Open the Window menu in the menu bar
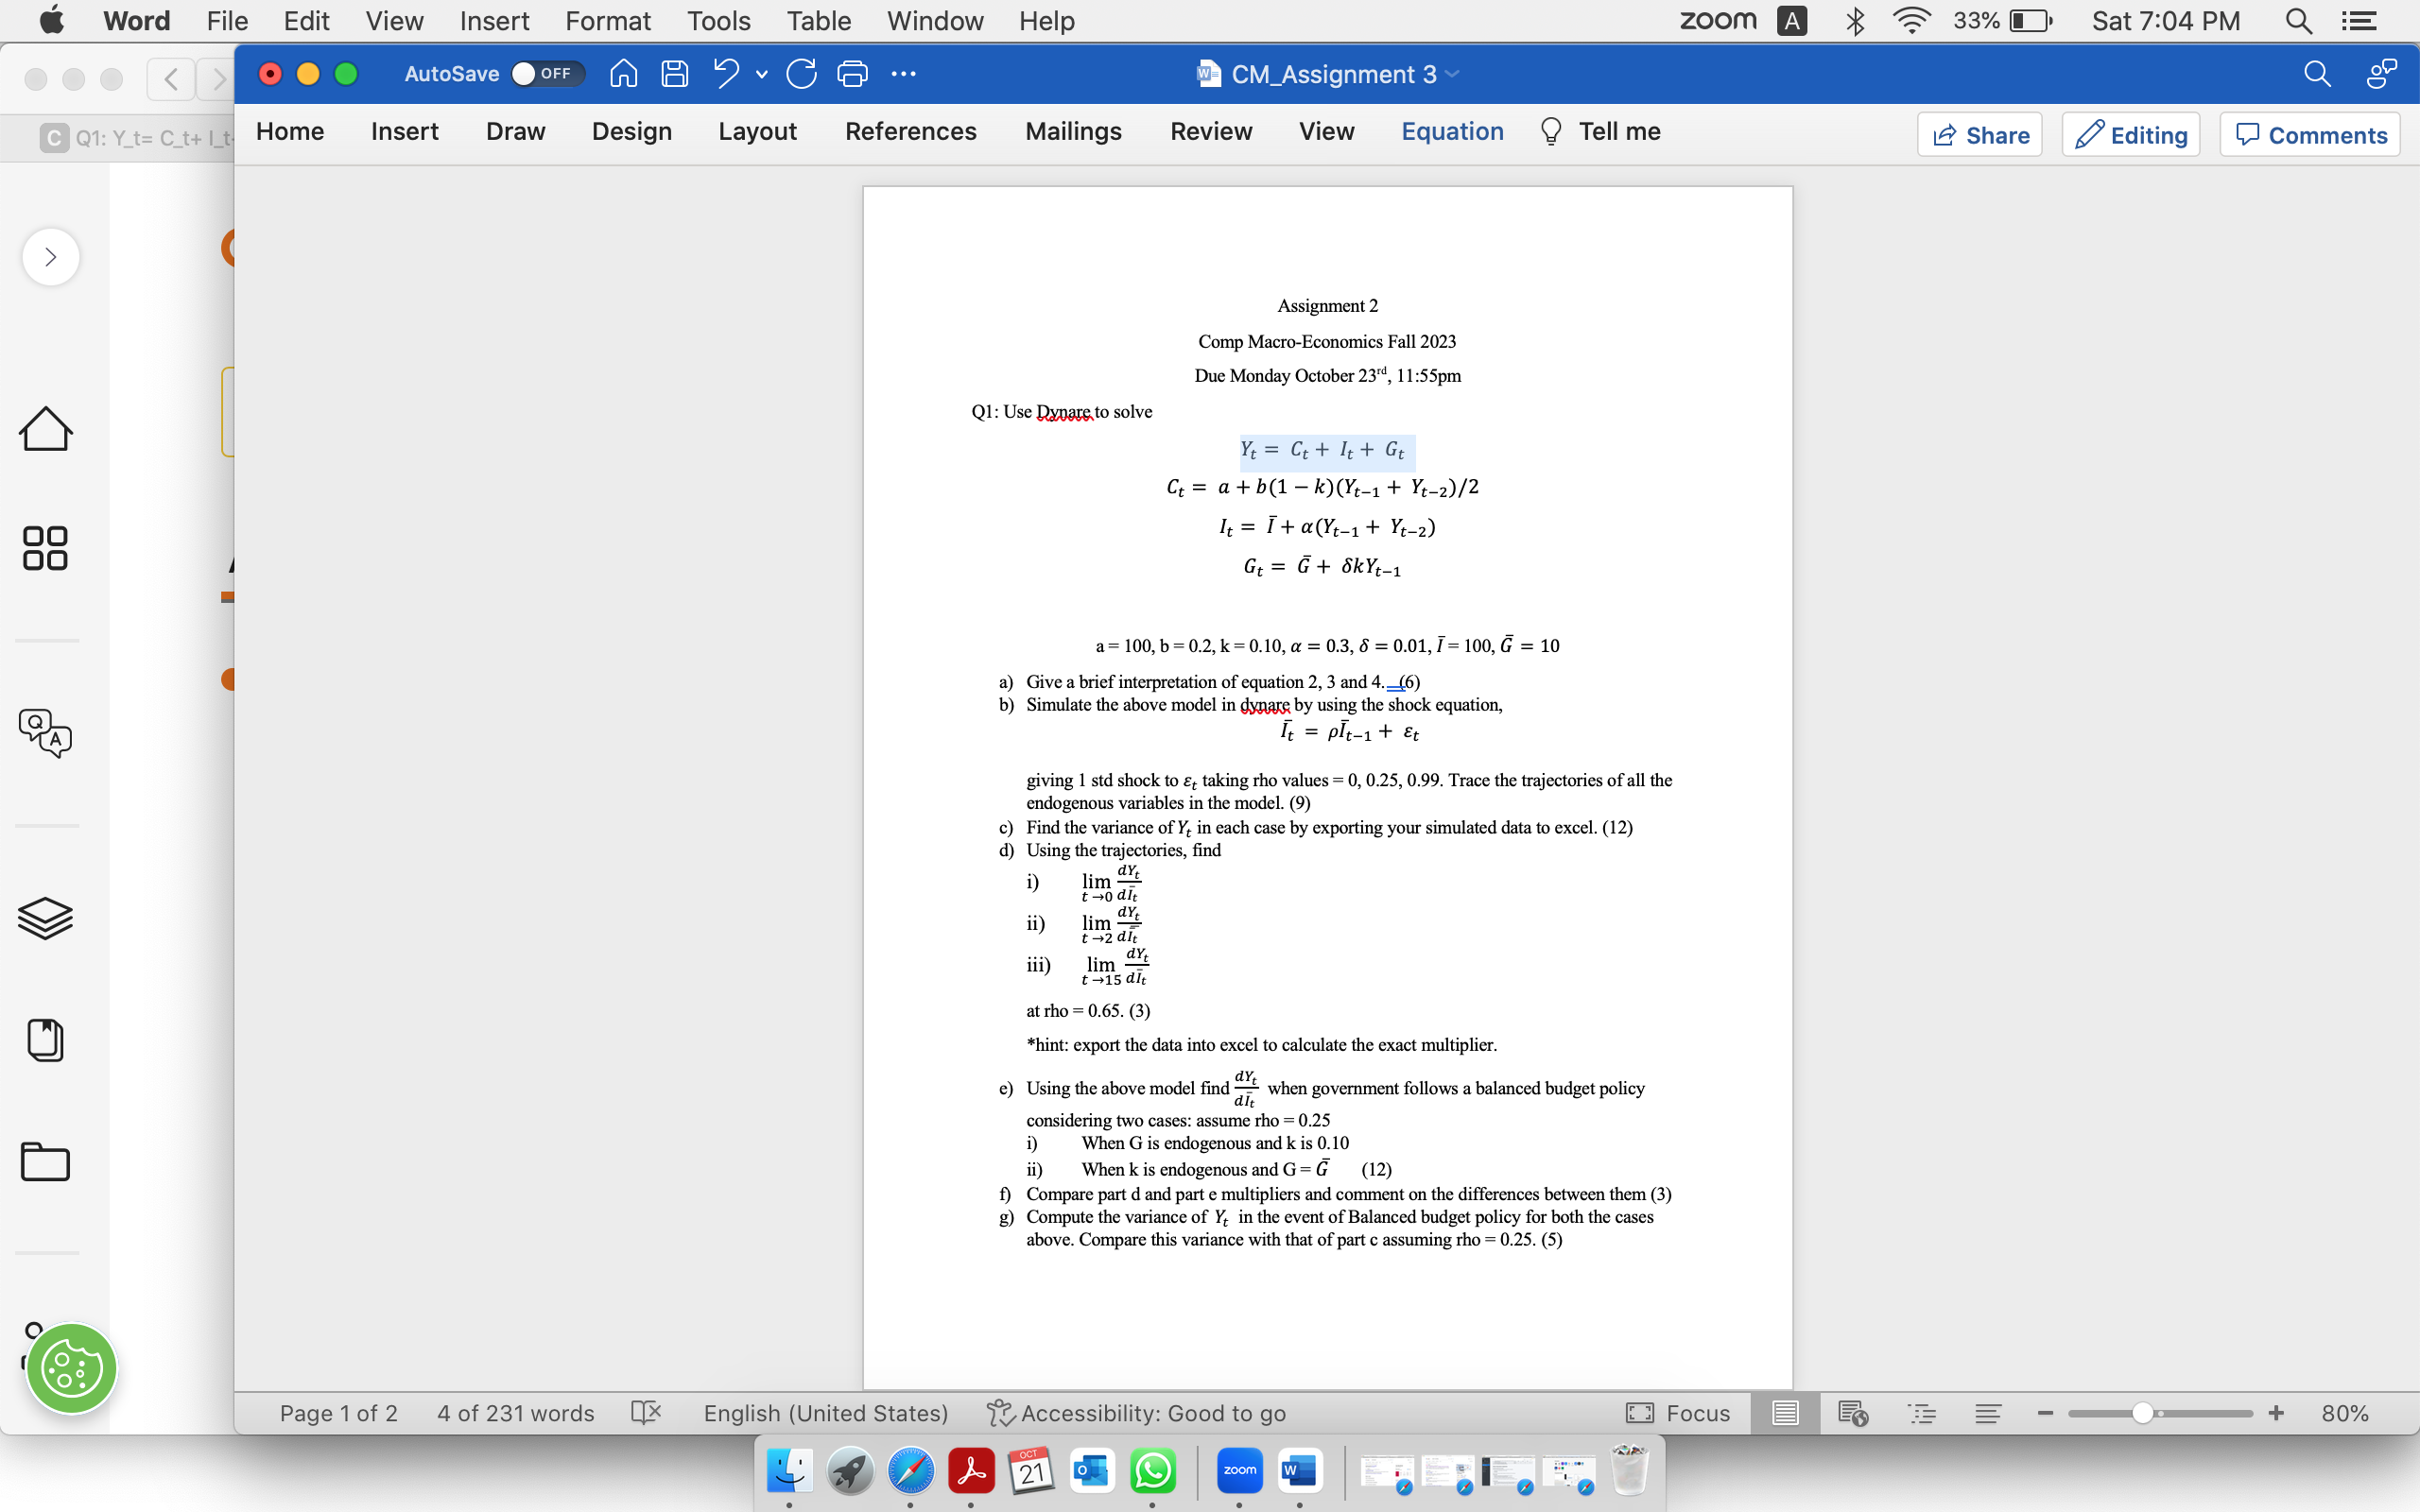Image resolution: width=2420 pixels, height=1512 pixels. [933, 20]
